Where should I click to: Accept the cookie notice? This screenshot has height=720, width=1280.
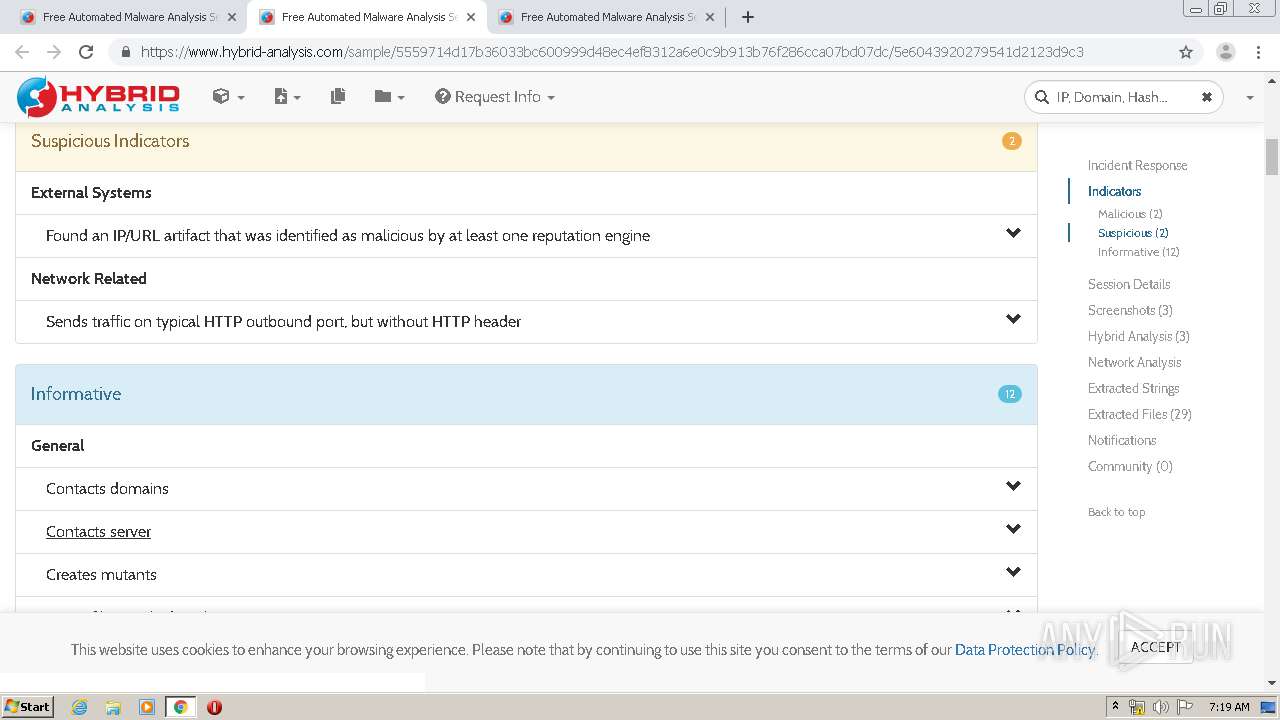click(x=1155, y=647)
